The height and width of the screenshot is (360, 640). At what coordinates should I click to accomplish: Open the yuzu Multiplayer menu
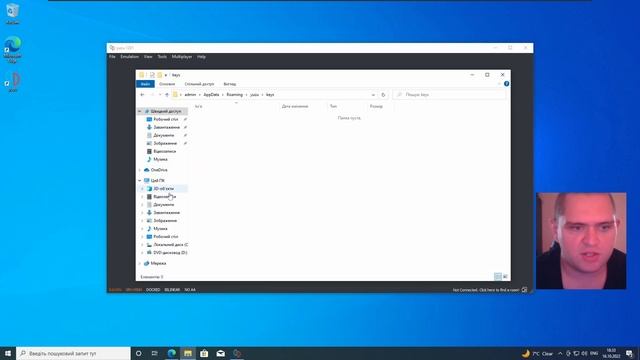point(182,57)
